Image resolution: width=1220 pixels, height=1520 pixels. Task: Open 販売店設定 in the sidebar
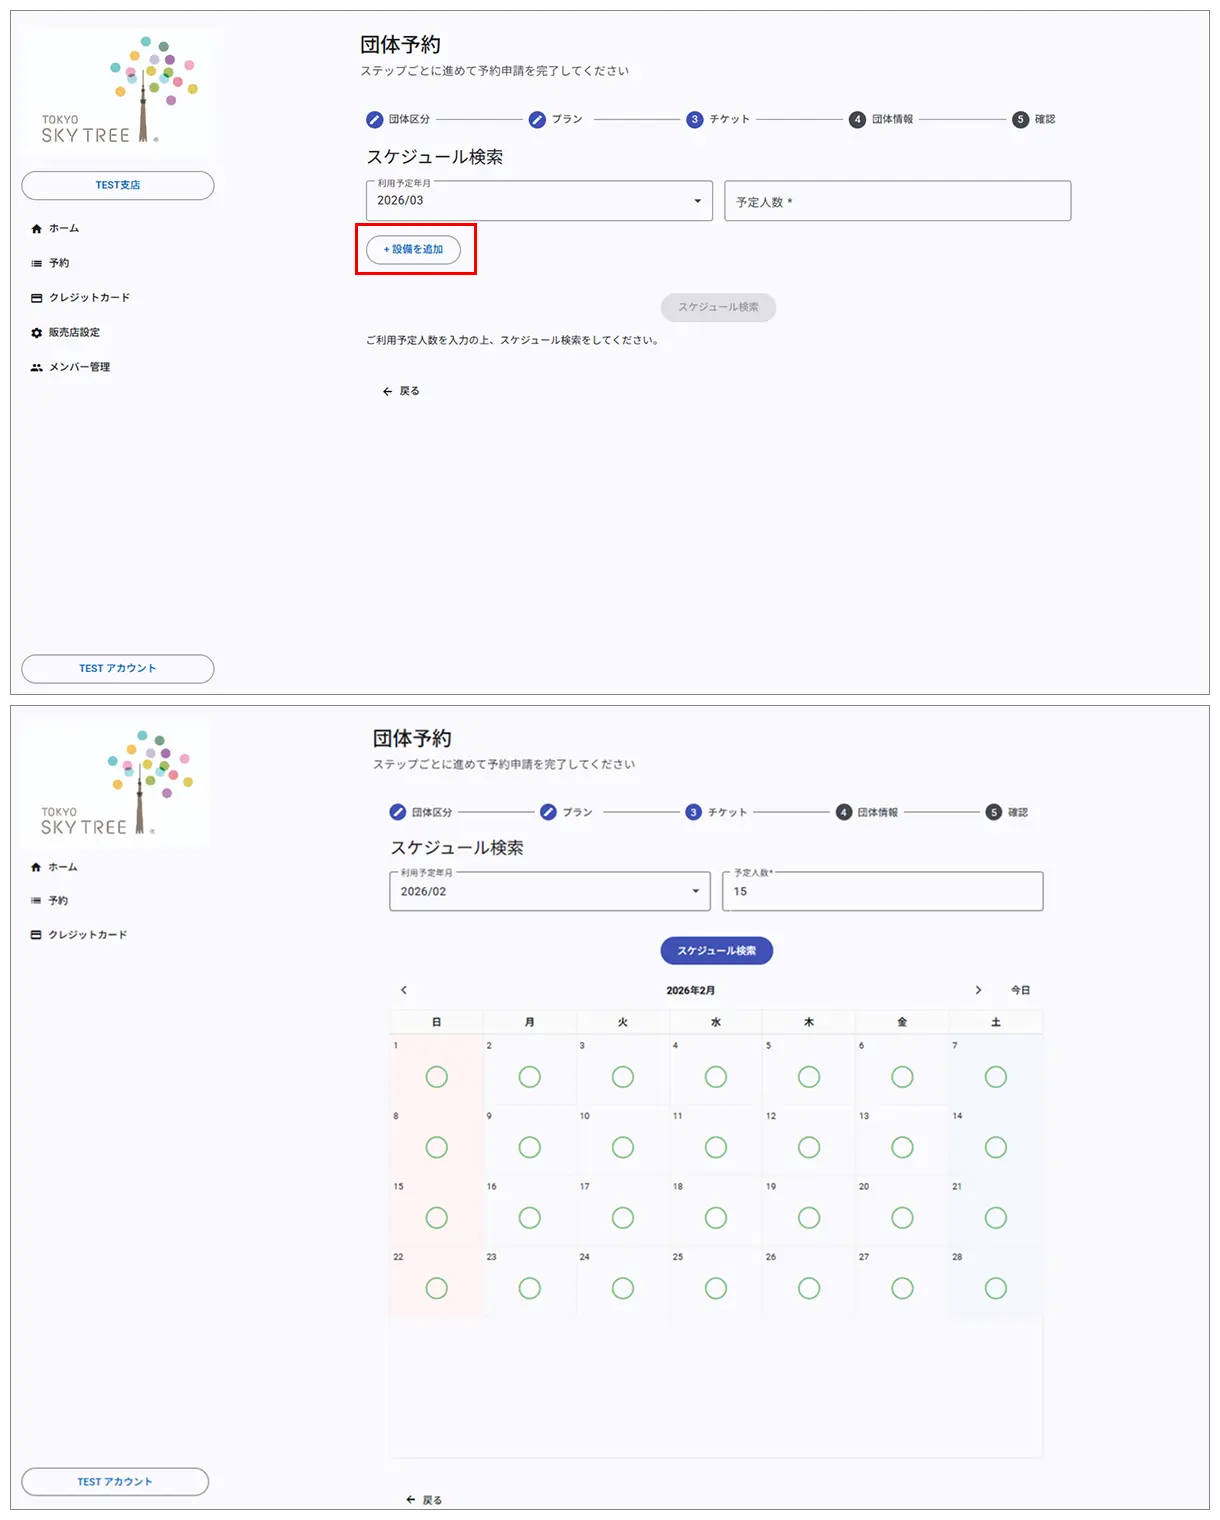(x=75, y=333)
